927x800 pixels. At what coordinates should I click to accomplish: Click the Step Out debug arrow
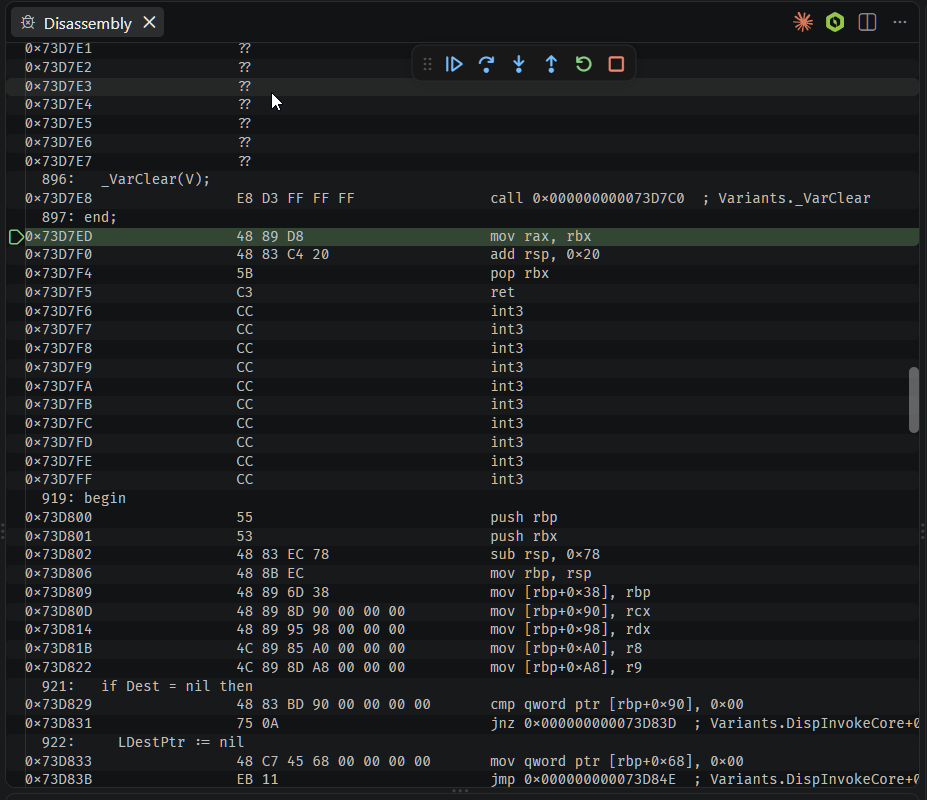point(551,64)
